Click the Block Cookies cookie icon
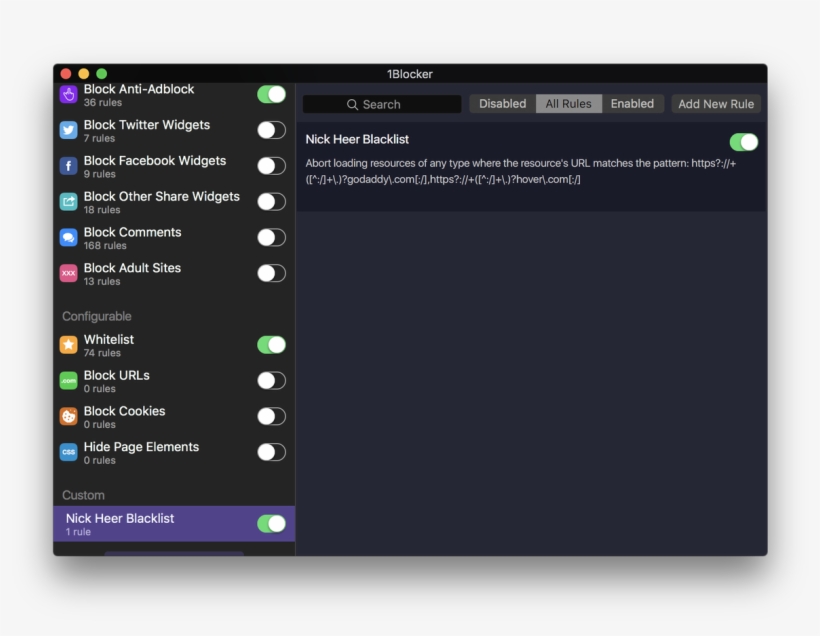820x636 pixels. 69,416
